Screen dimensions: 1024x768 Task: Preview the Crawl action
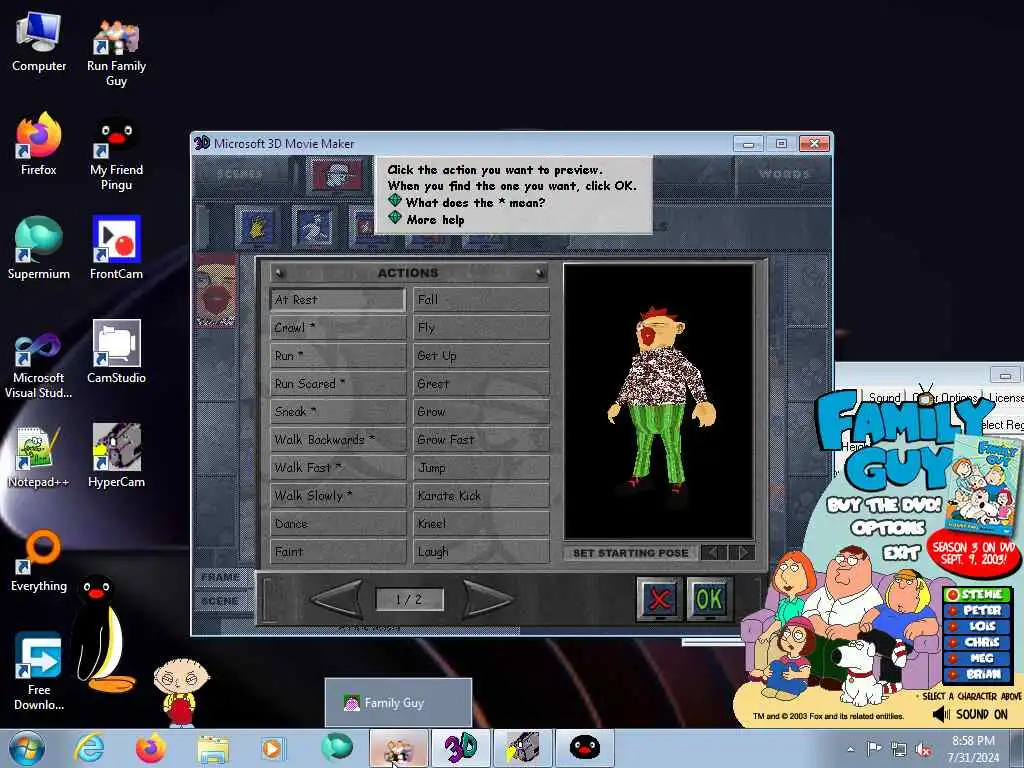coord(338,328)
